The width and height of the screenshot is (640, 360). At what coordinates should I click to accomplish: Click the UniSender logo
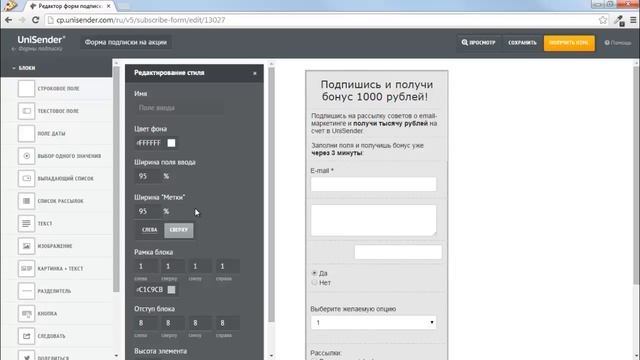click(x=41, y=40)
